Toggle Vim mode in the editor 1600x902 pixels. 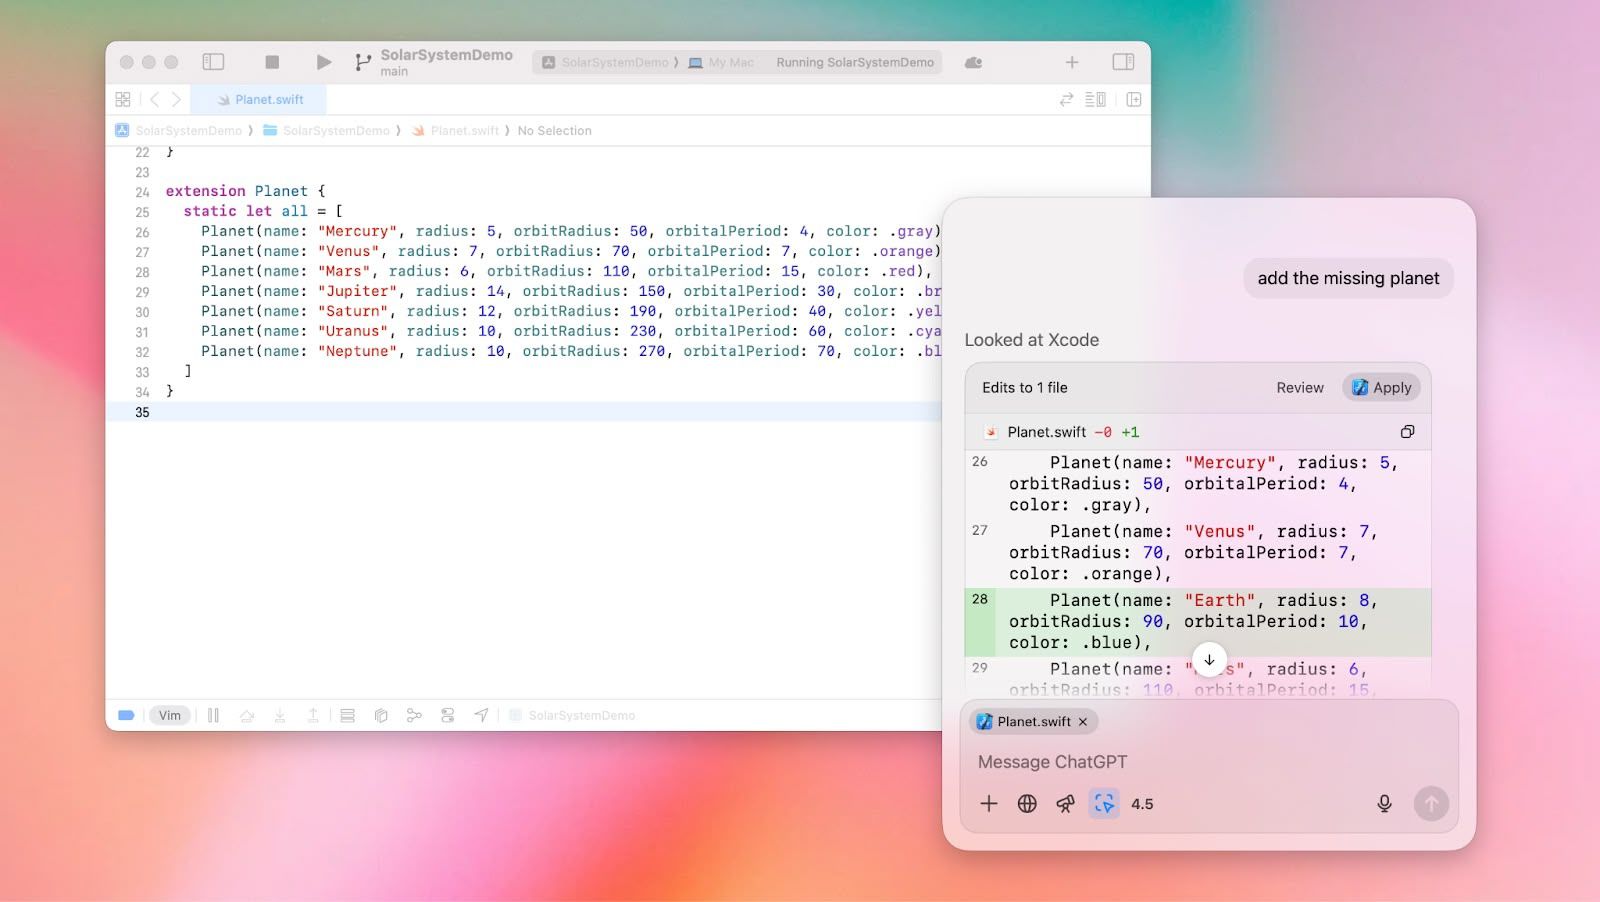[170, 715]
